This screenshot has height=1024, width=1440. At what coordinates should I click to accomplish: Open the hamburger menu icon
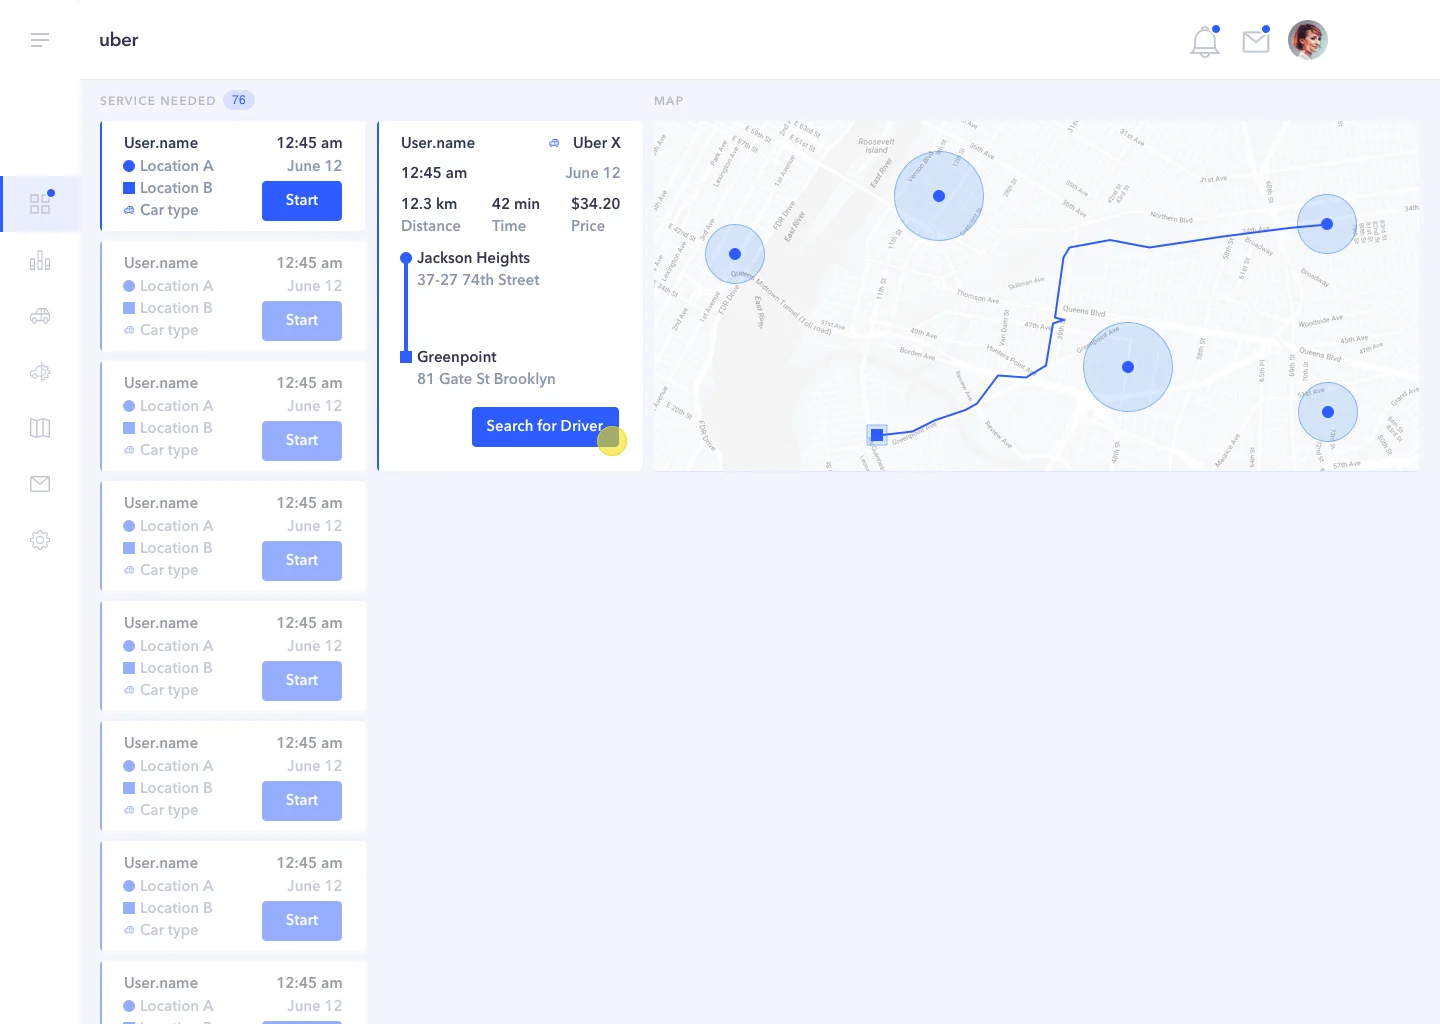pyautogui.click(x=40, y=40)
